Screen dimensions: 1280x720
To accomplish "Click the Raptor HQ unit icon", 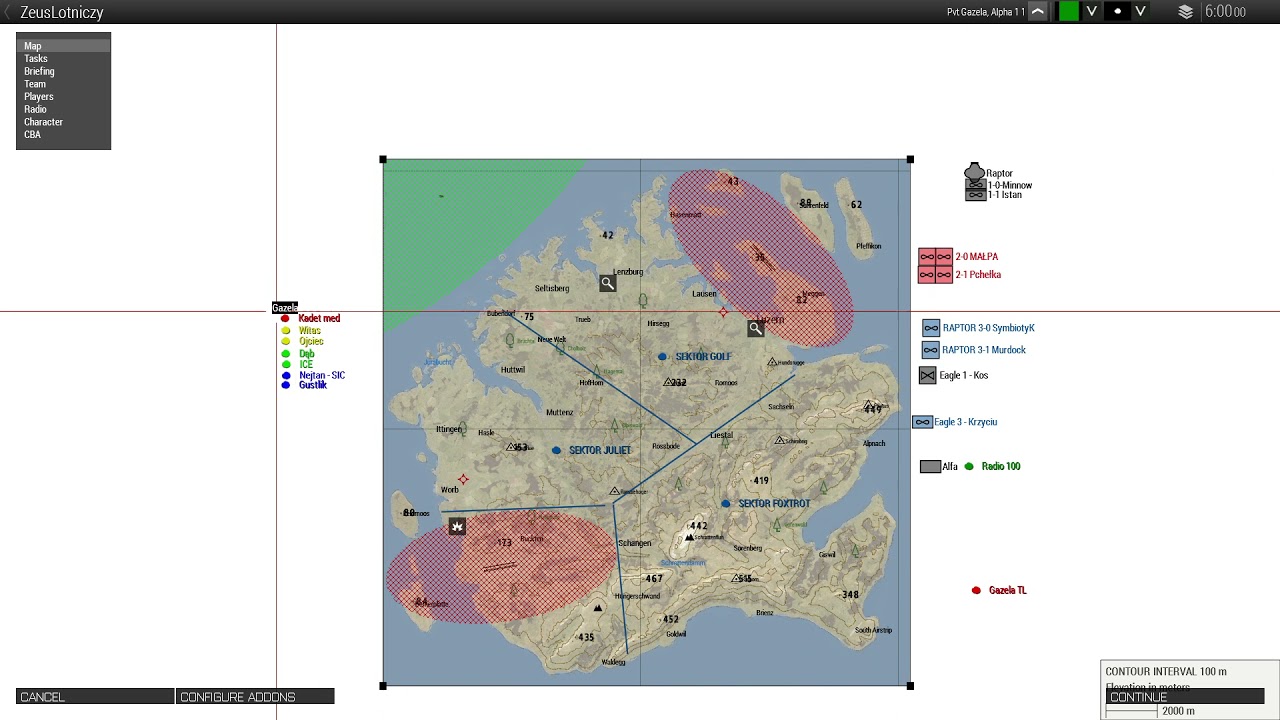I will [x=974, y=172].
